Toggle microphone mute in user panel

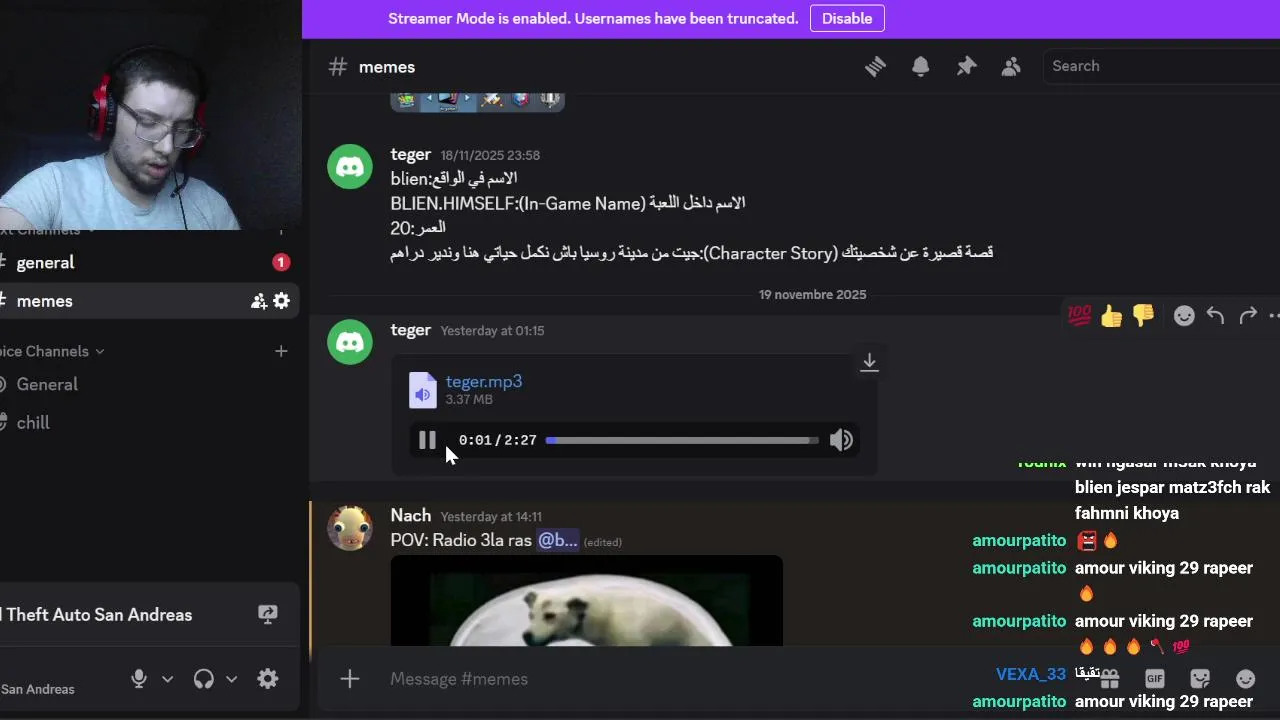[x=139, y=679]
